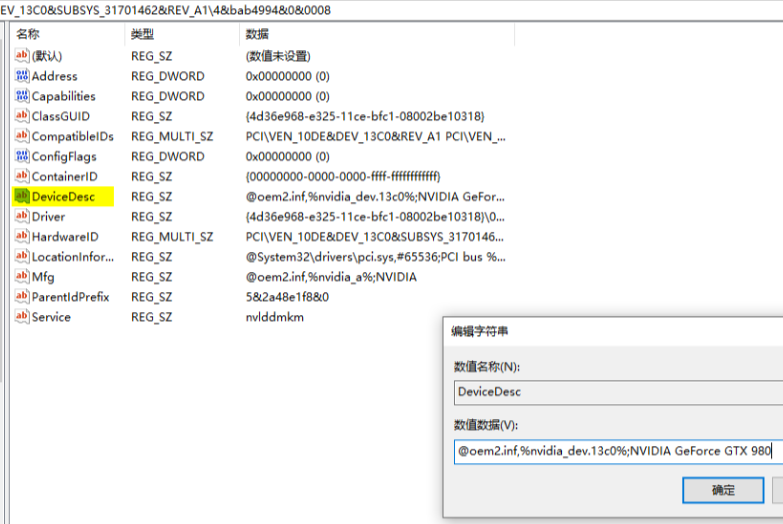Click the 数值数据 input field

618,452
